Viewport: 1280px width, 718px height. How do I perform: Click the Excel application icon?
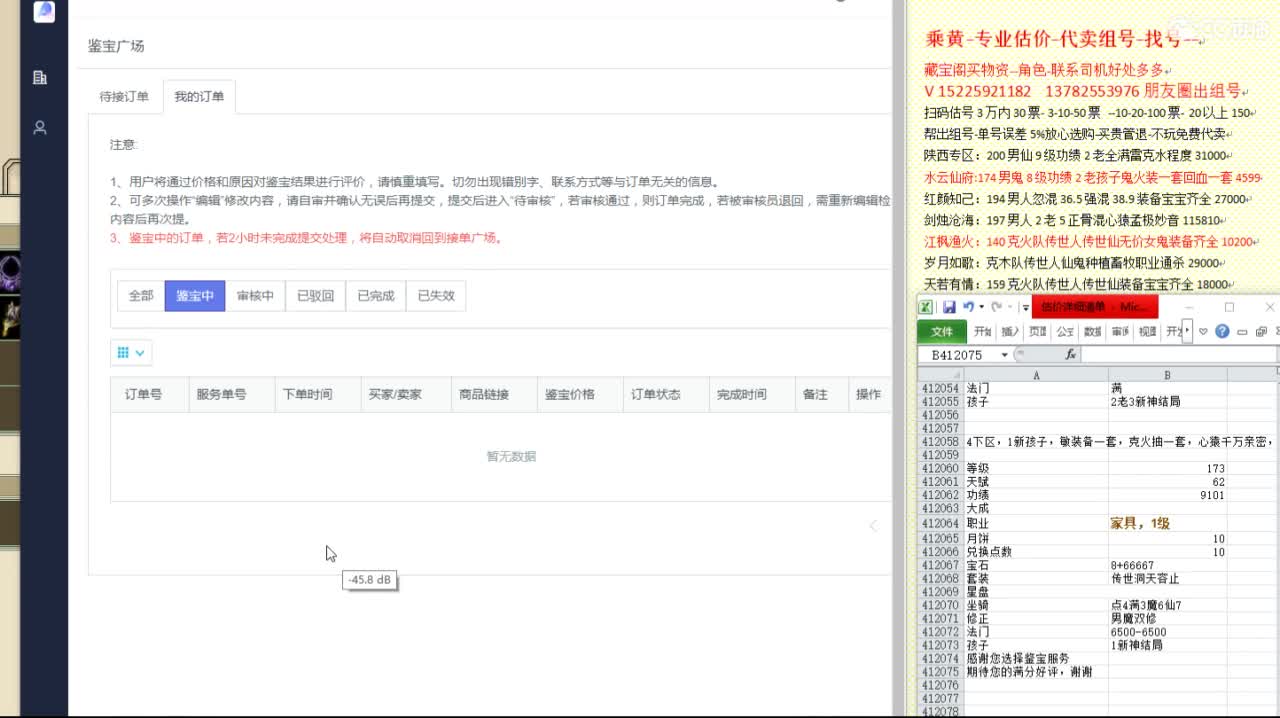point(926,307)
